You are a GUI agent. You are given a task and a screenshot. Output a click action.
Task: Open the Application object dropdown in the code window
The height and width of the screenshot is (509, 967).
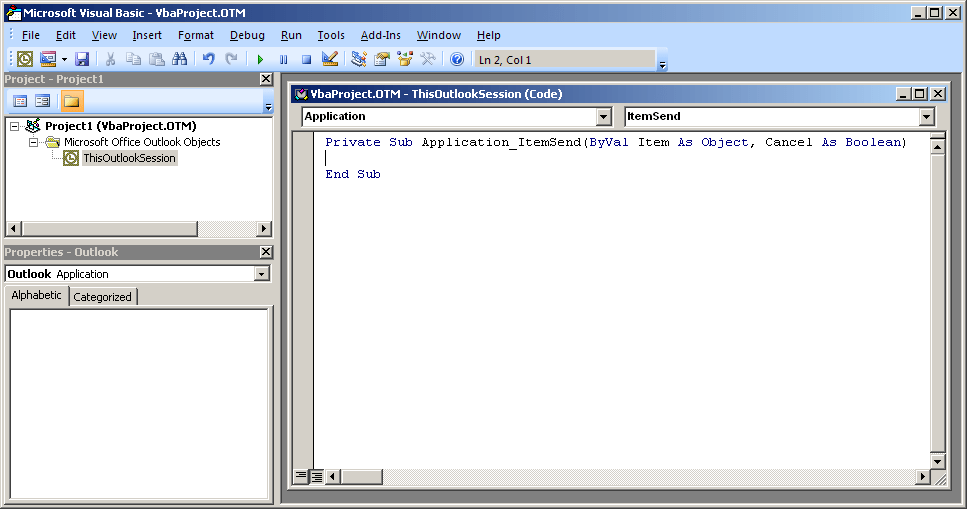(x=603, y=117)
